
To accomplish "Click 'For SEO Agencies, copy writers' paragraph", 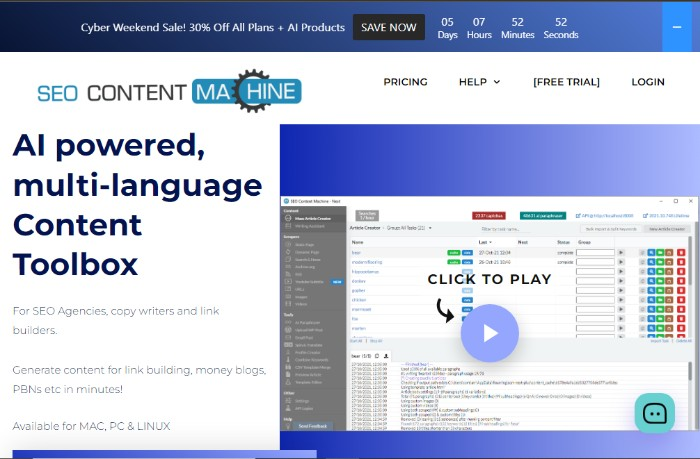I will coord(116,320).
